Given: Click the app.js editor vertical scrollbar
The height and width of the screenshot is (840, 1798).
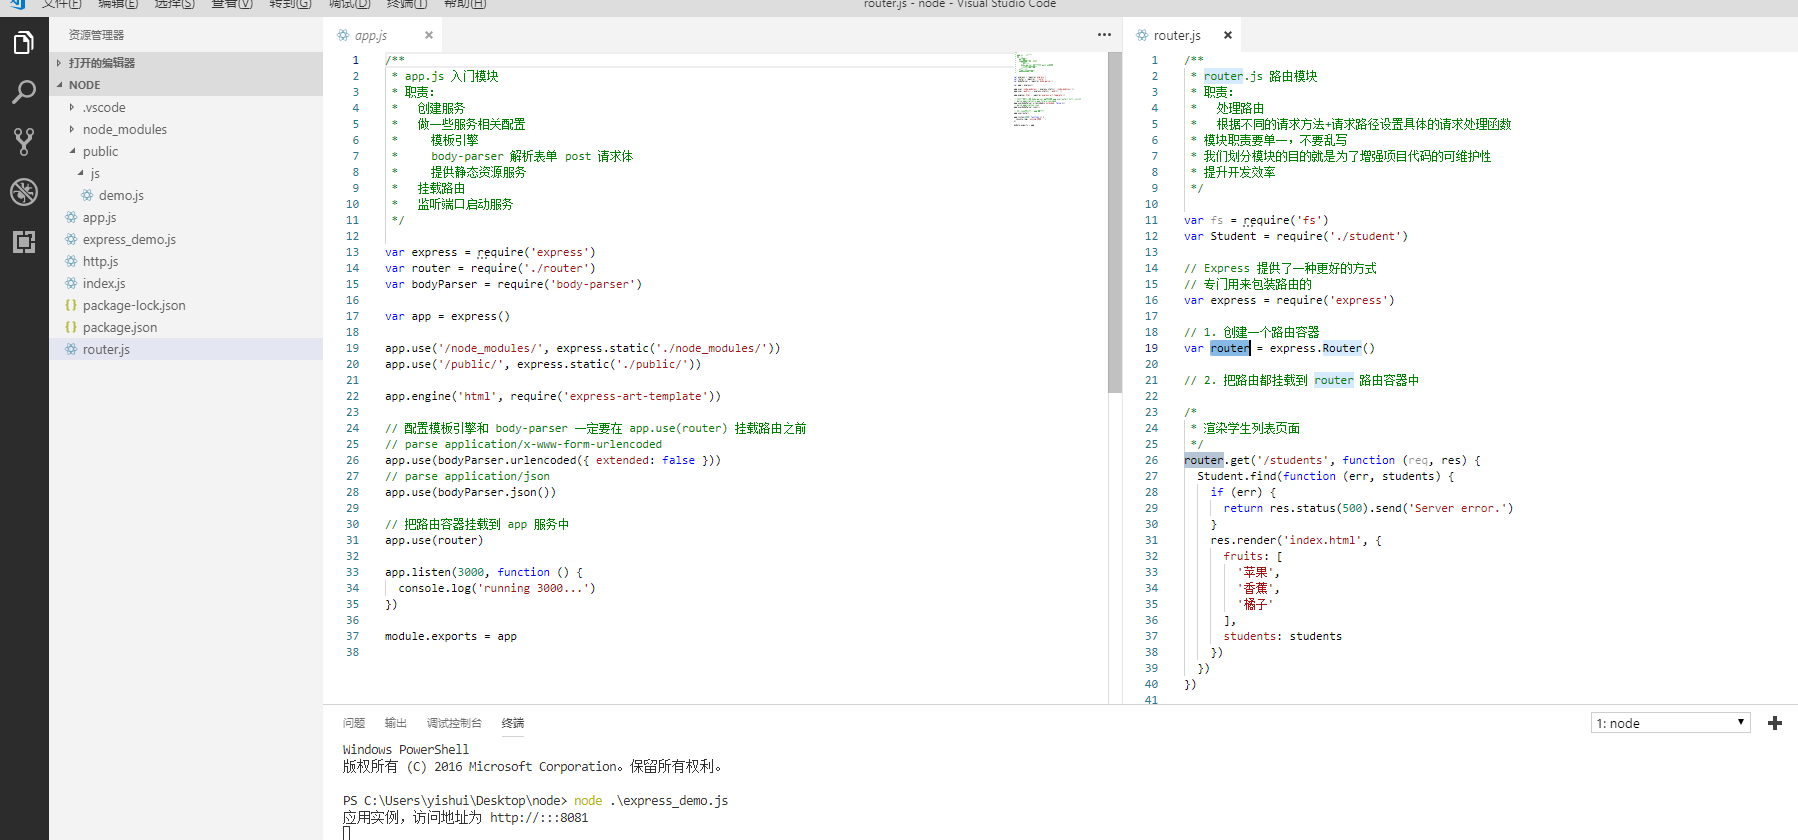Looking at the screenshot, I should click(x=1115, y=222).
